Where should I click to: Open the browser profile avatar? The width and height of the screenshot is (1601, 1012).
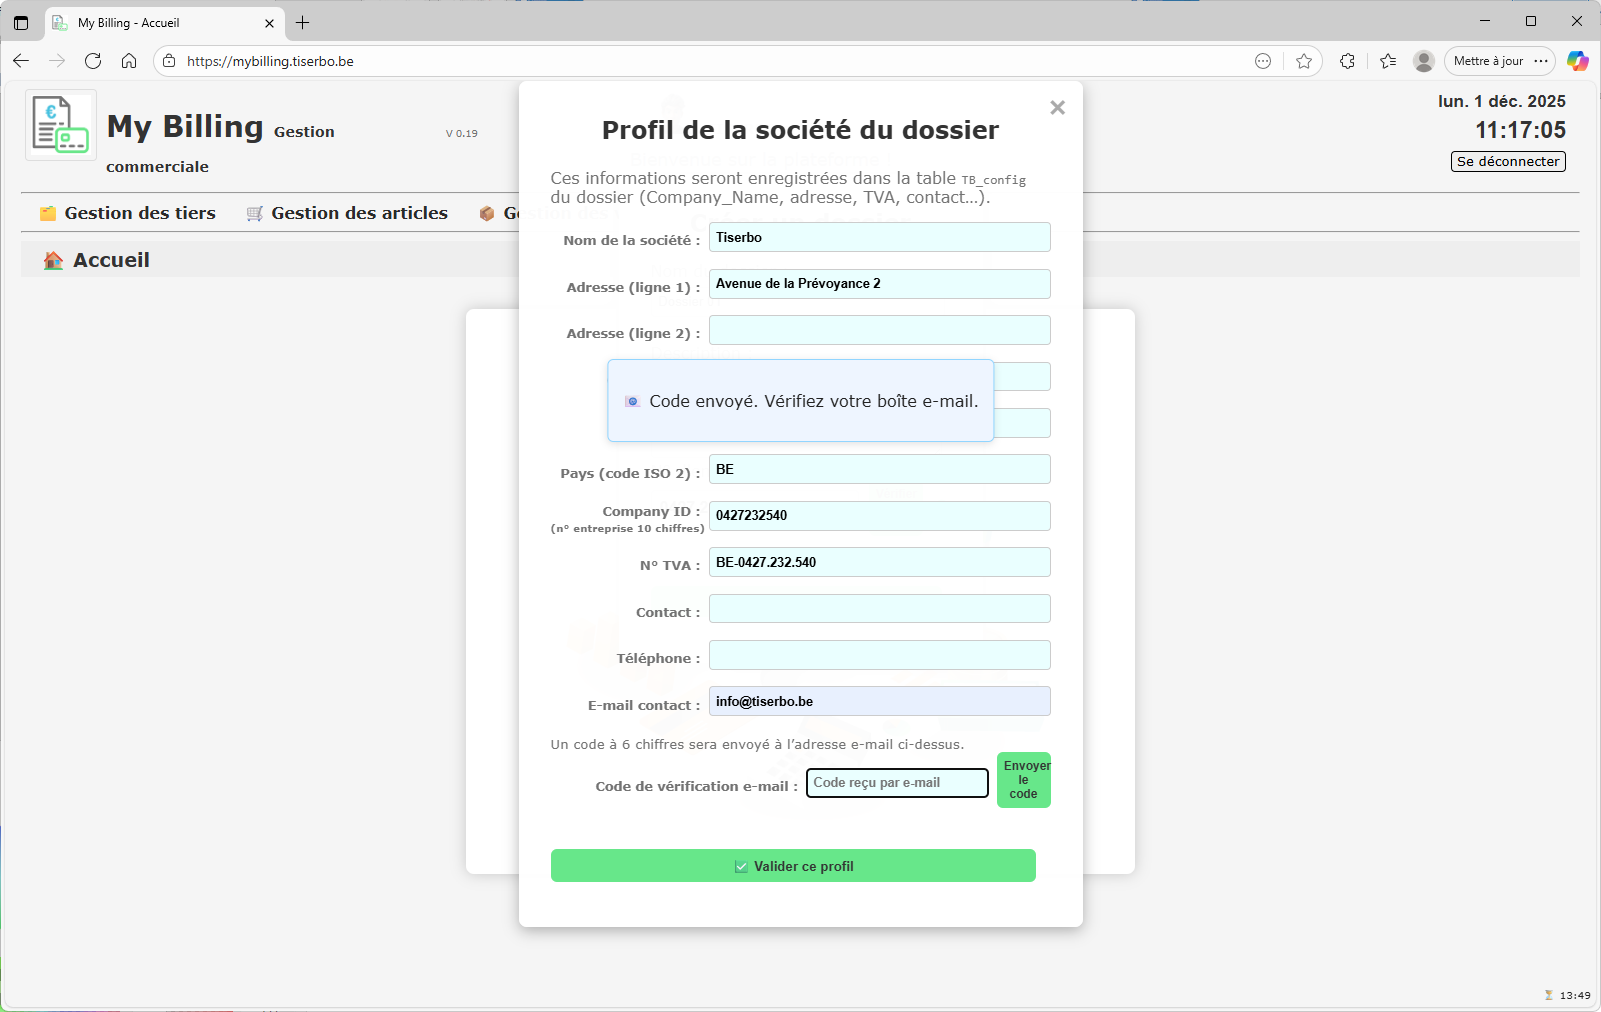pyautogui.click(x=1423, y=61)
